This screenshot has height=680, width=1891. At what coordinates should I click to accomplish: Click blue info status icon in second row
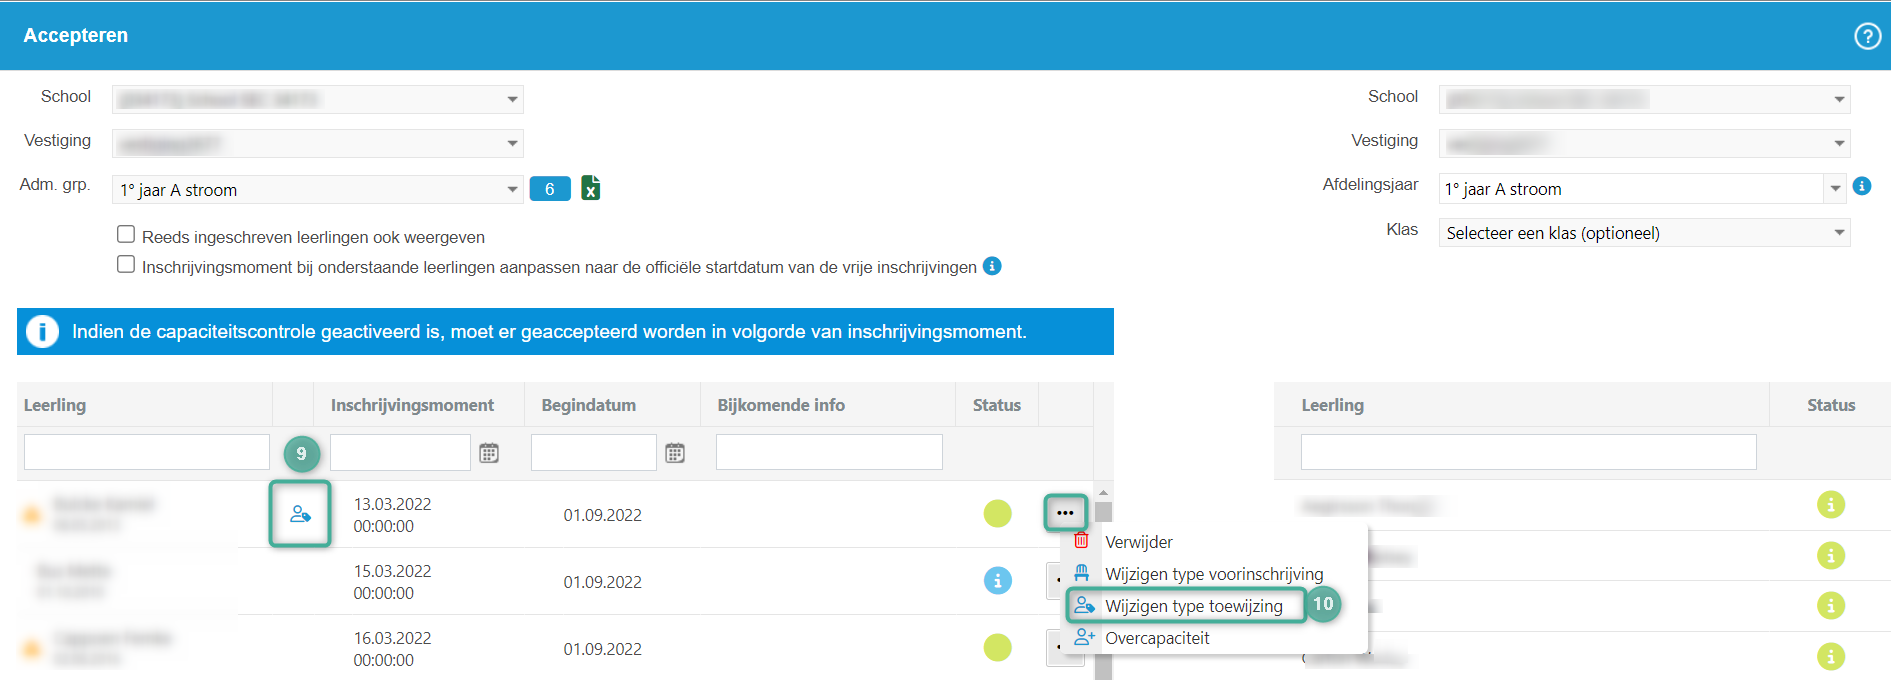tap(997, 581)
